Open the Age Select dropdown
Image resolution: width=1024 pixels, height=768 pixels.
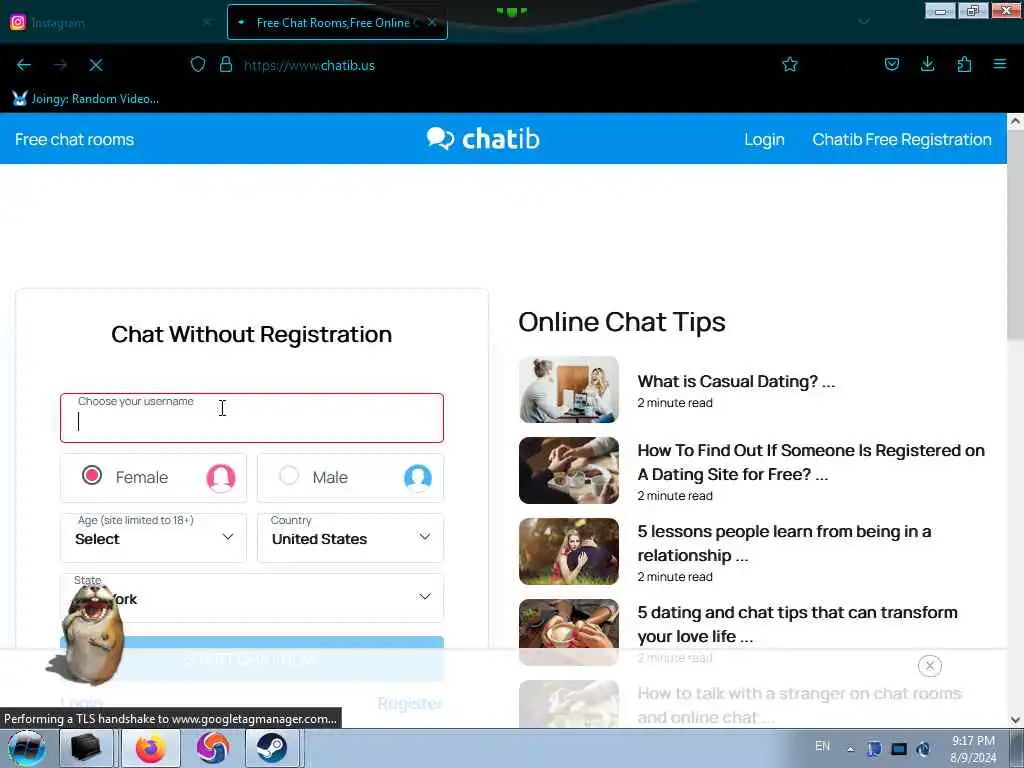pyautogui.click(x=153, y=537)
